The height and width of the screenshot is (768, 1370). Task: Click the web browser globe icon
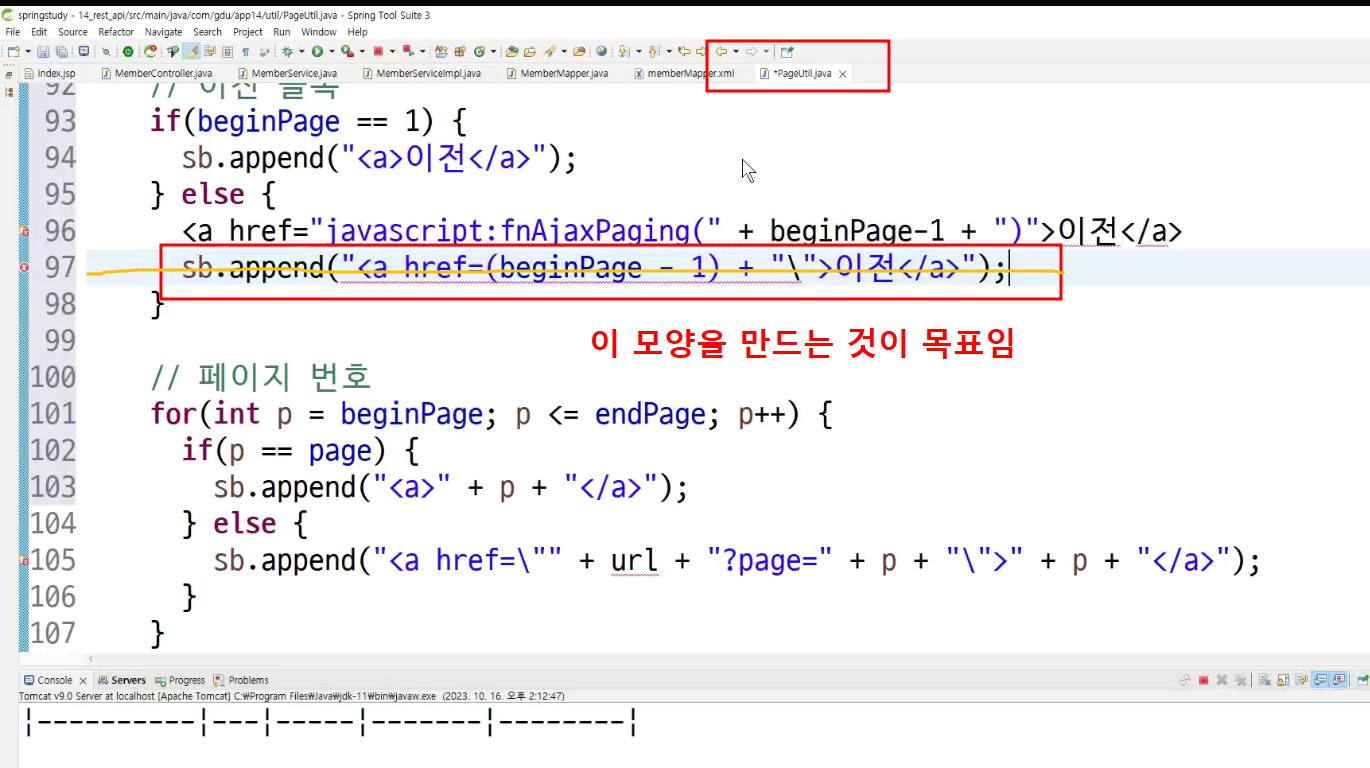coord(601,51)
